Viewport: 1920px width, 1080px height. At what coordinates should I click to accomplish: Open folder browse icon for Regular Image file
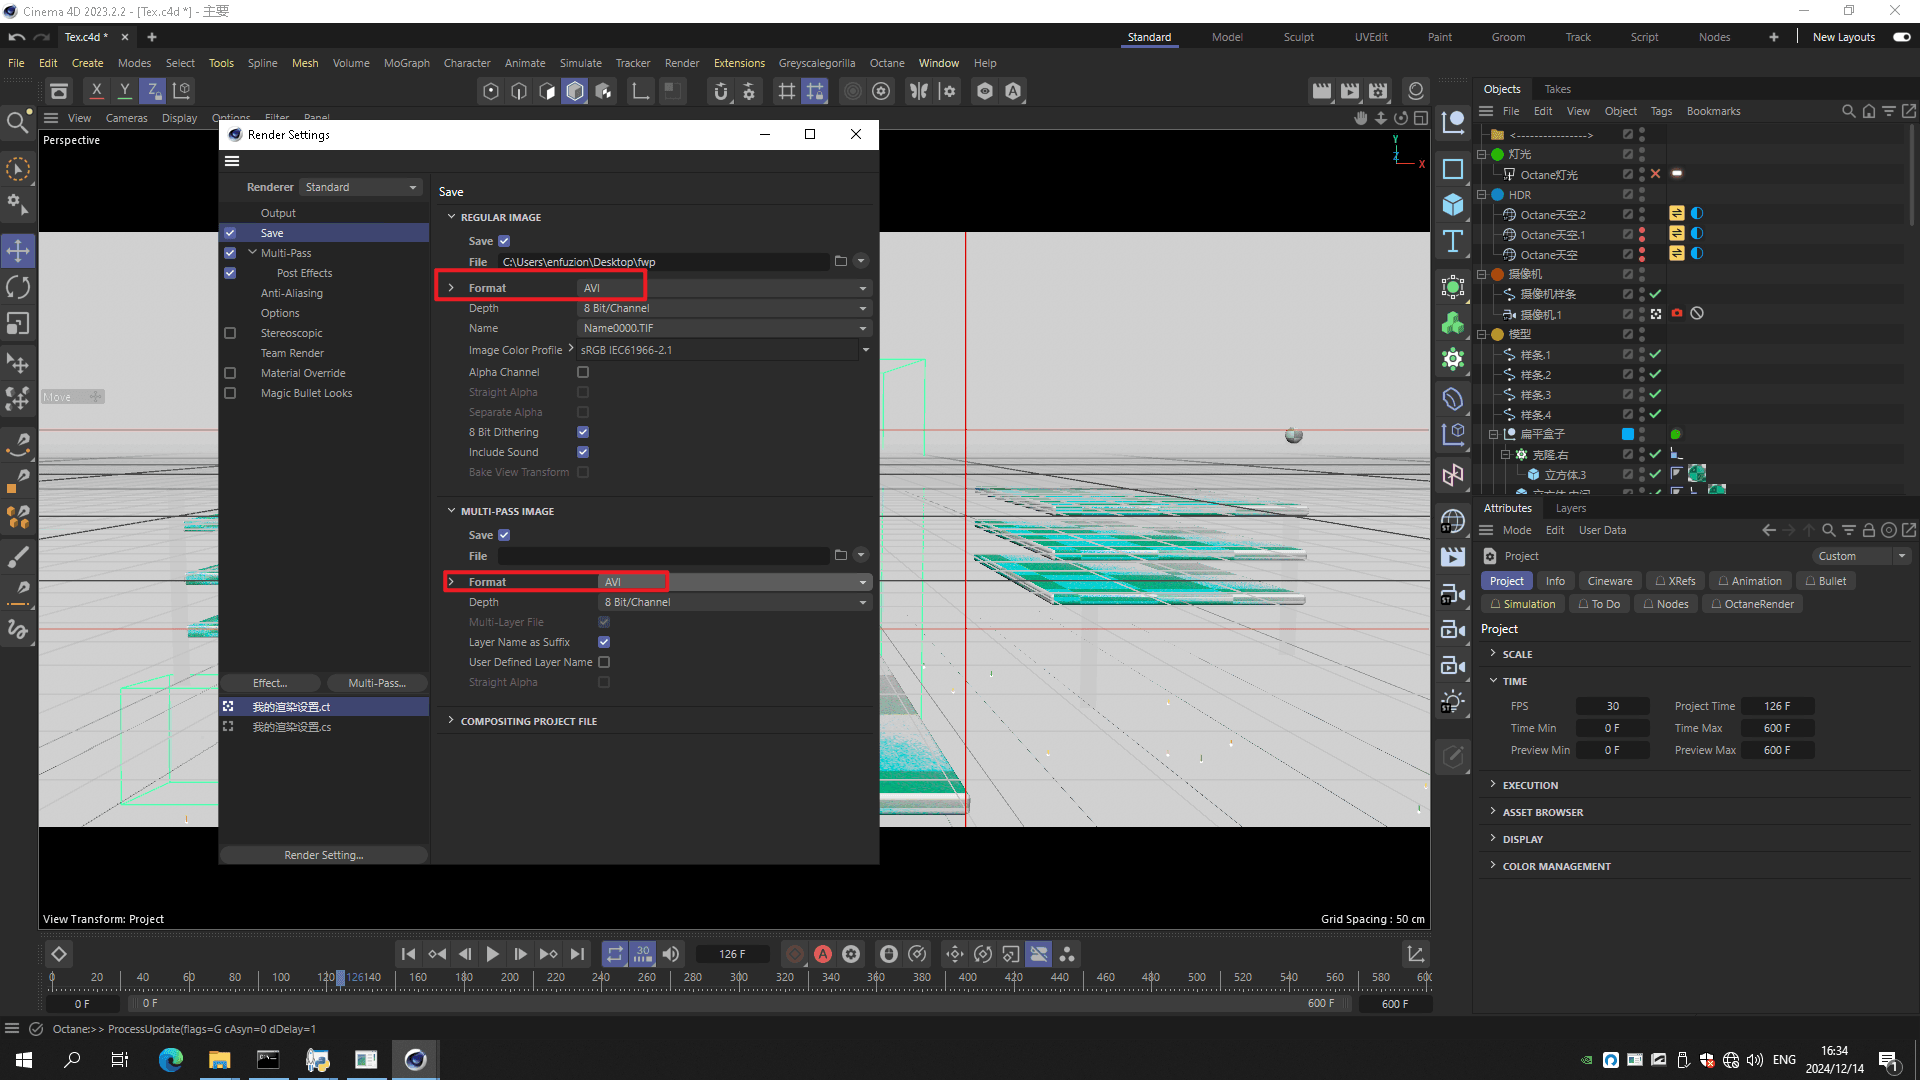[840, 262]
